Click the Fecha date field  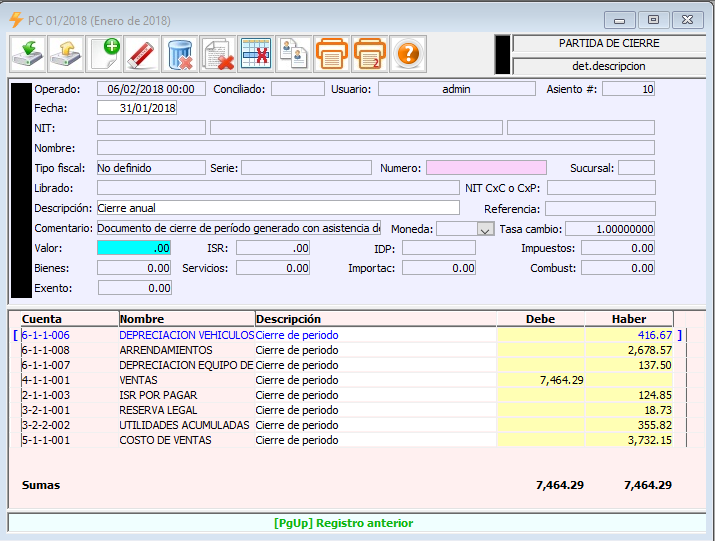(x=137, y=108)
